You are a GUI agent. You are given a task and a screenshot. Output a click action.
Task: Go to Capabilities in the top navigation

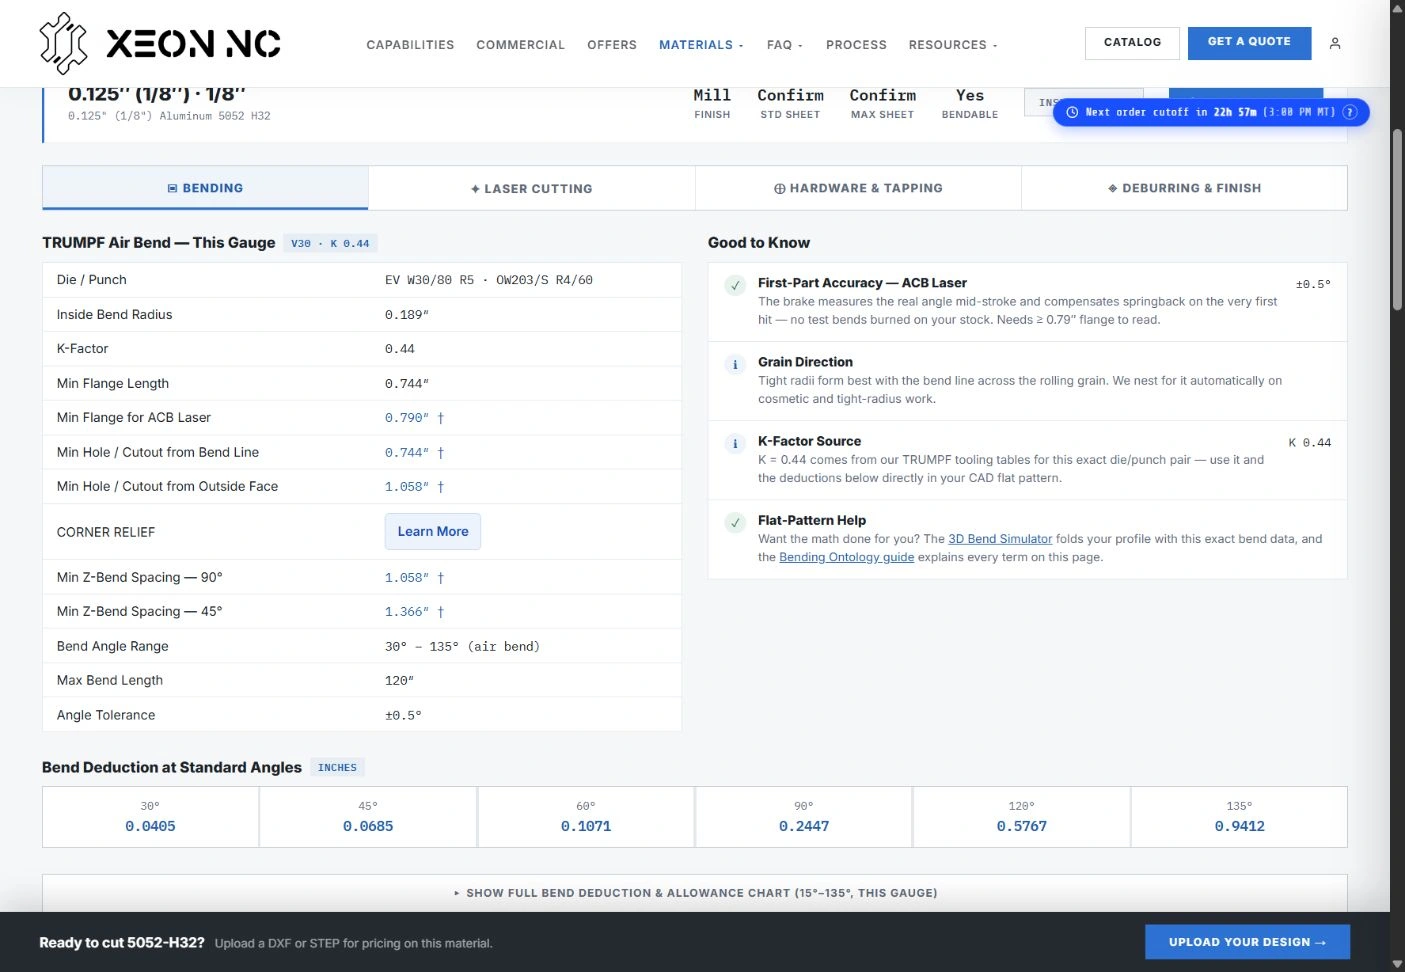(x=410, y=45)
